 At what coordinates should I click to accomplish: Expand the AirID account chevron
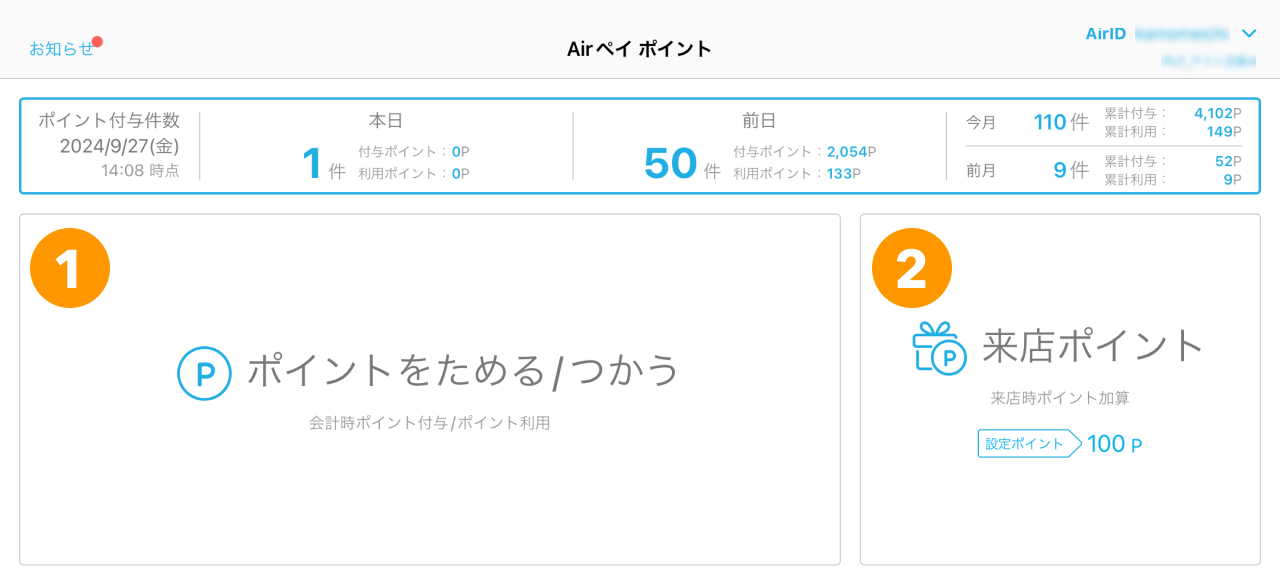tap(1248, 33)
